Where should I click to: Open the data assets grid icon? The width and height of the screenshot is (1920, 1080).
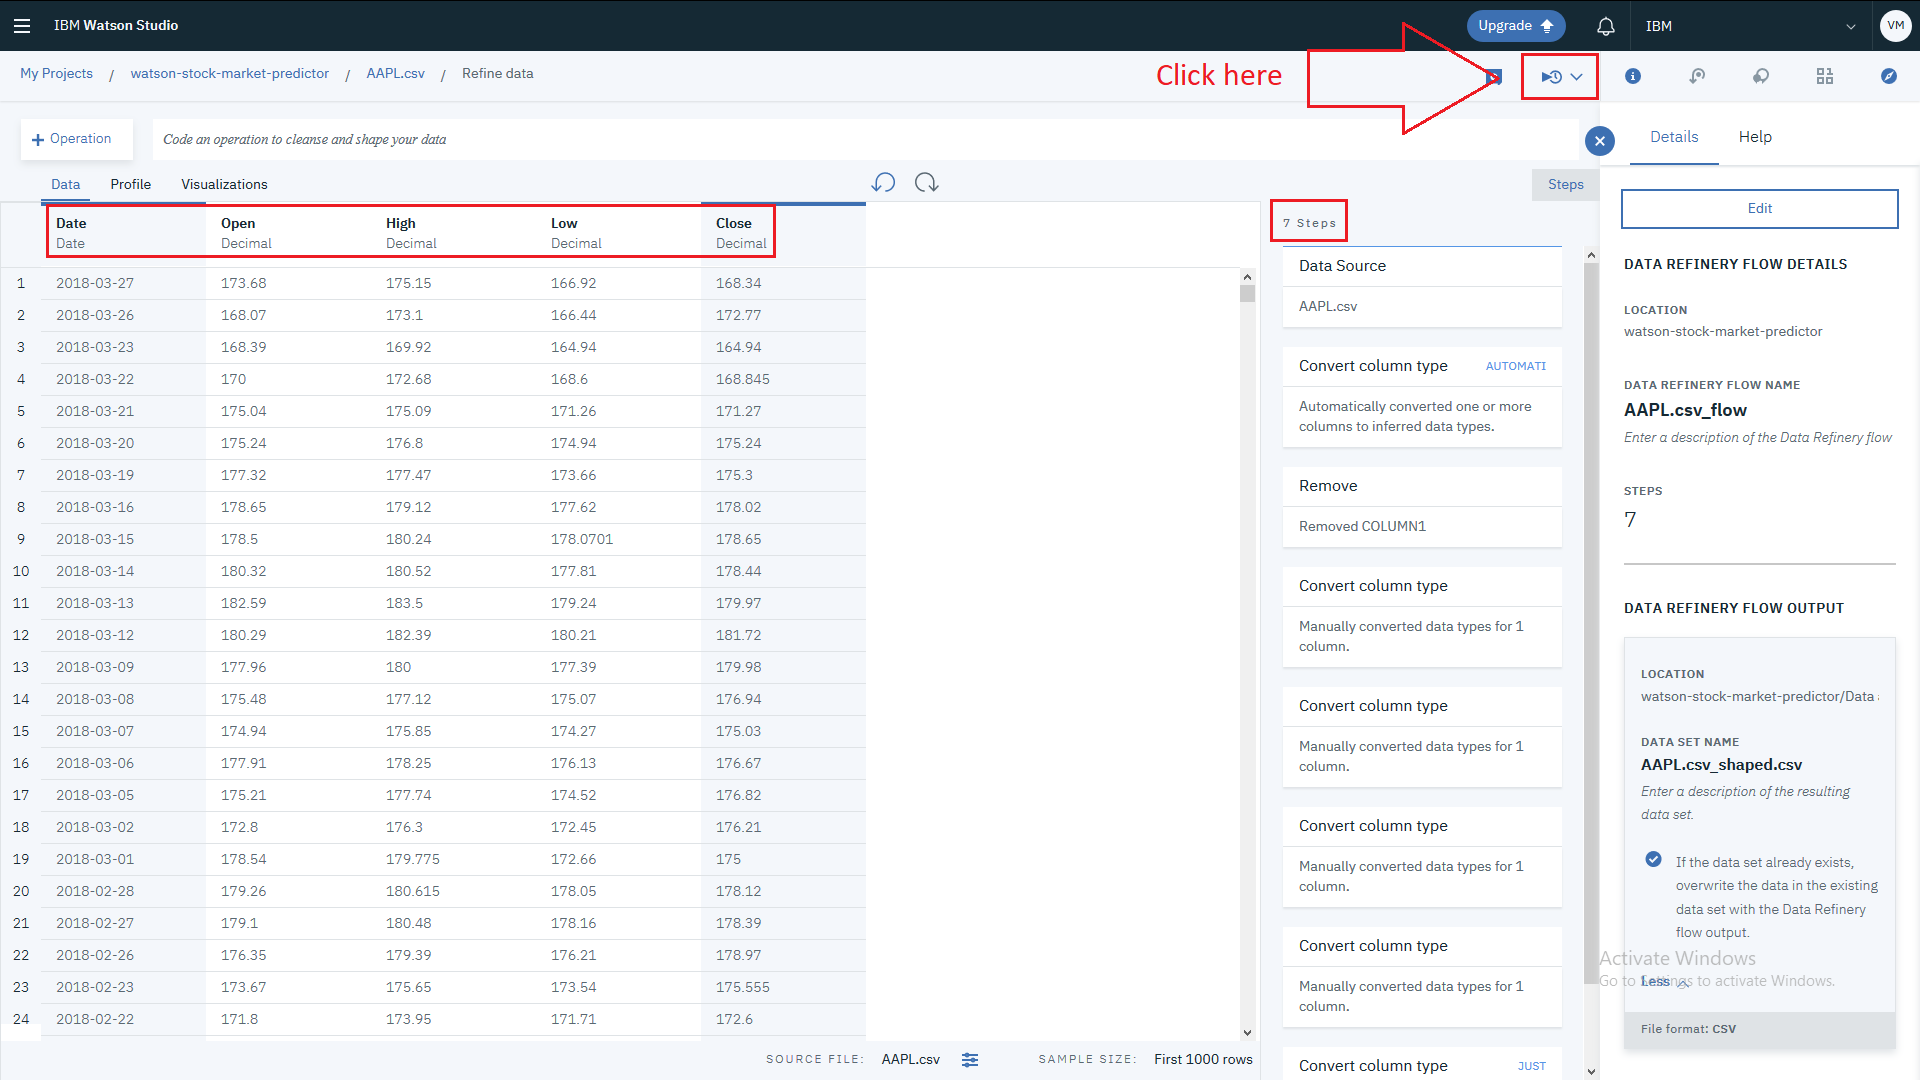(x=1825, y=76)
